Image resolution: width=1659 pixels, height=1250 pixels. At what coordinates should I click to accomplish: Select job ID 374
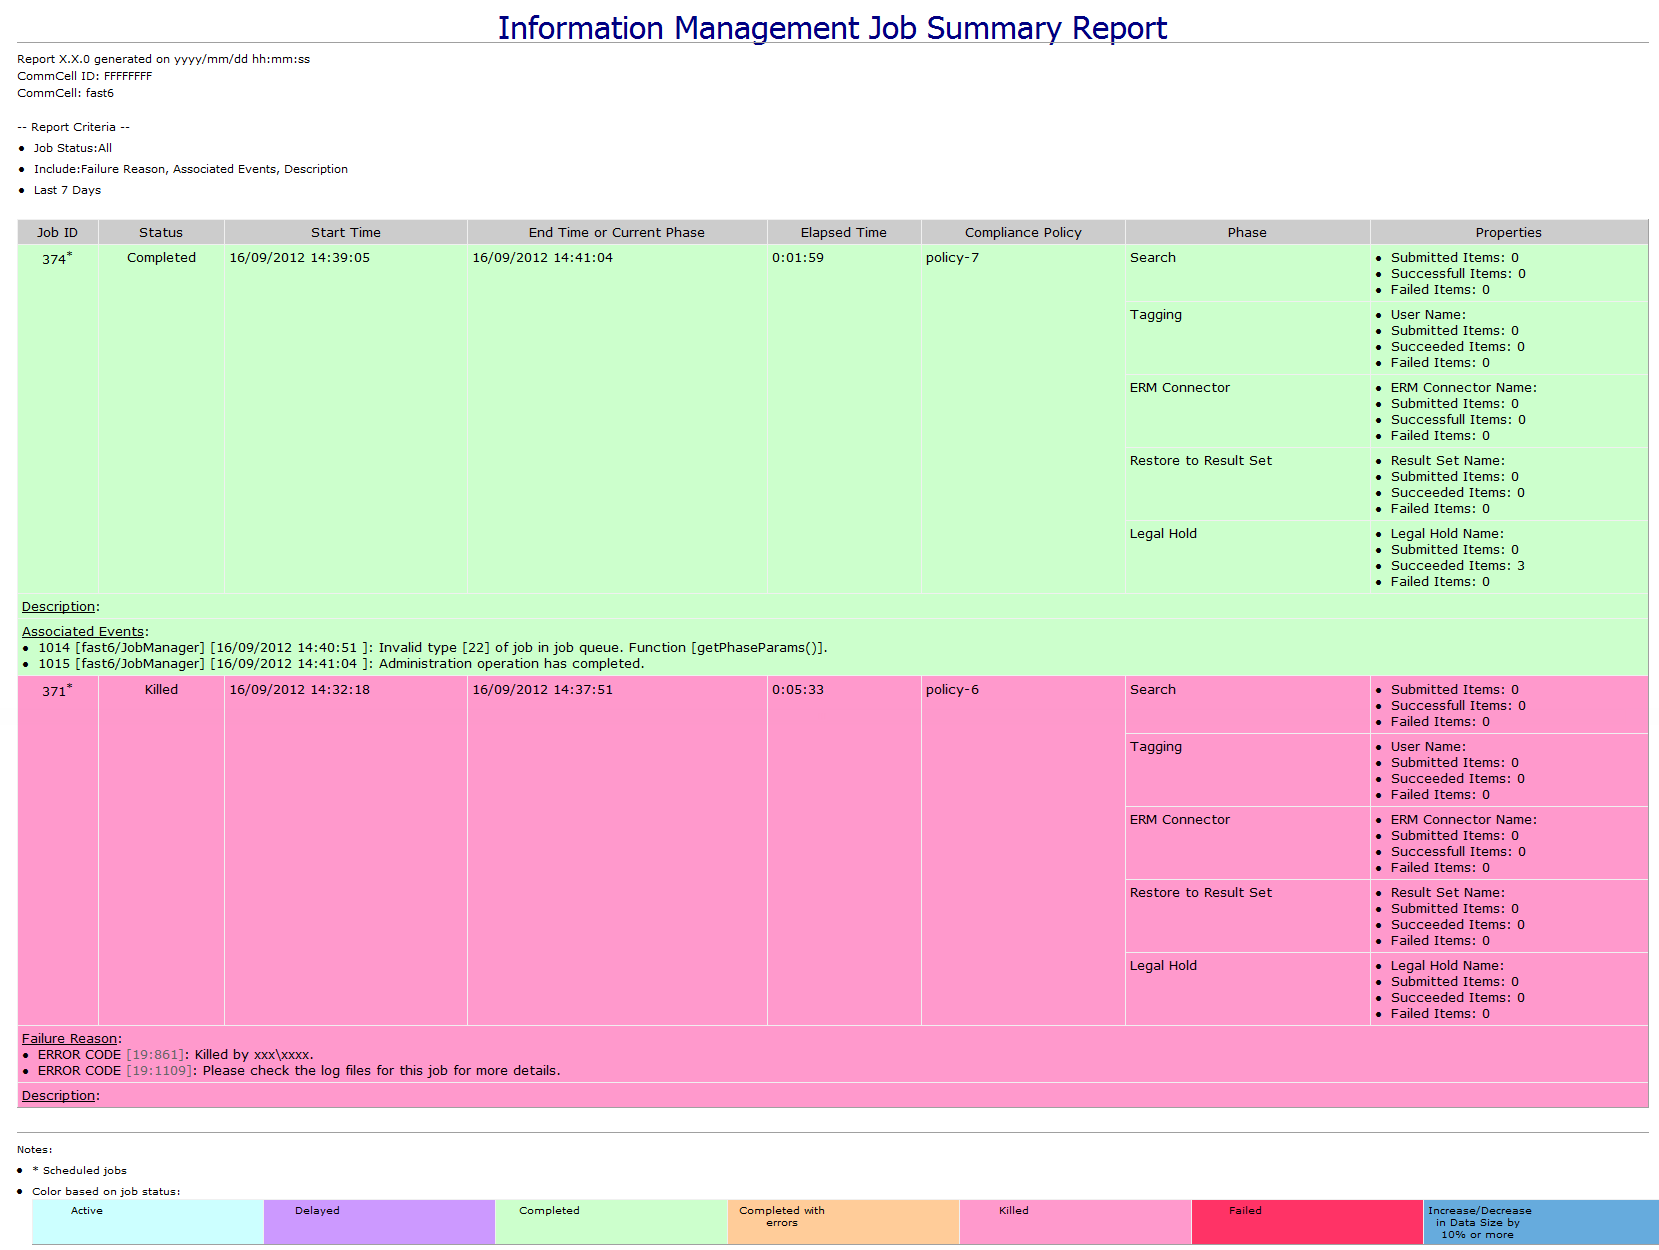tap(54, 259)
